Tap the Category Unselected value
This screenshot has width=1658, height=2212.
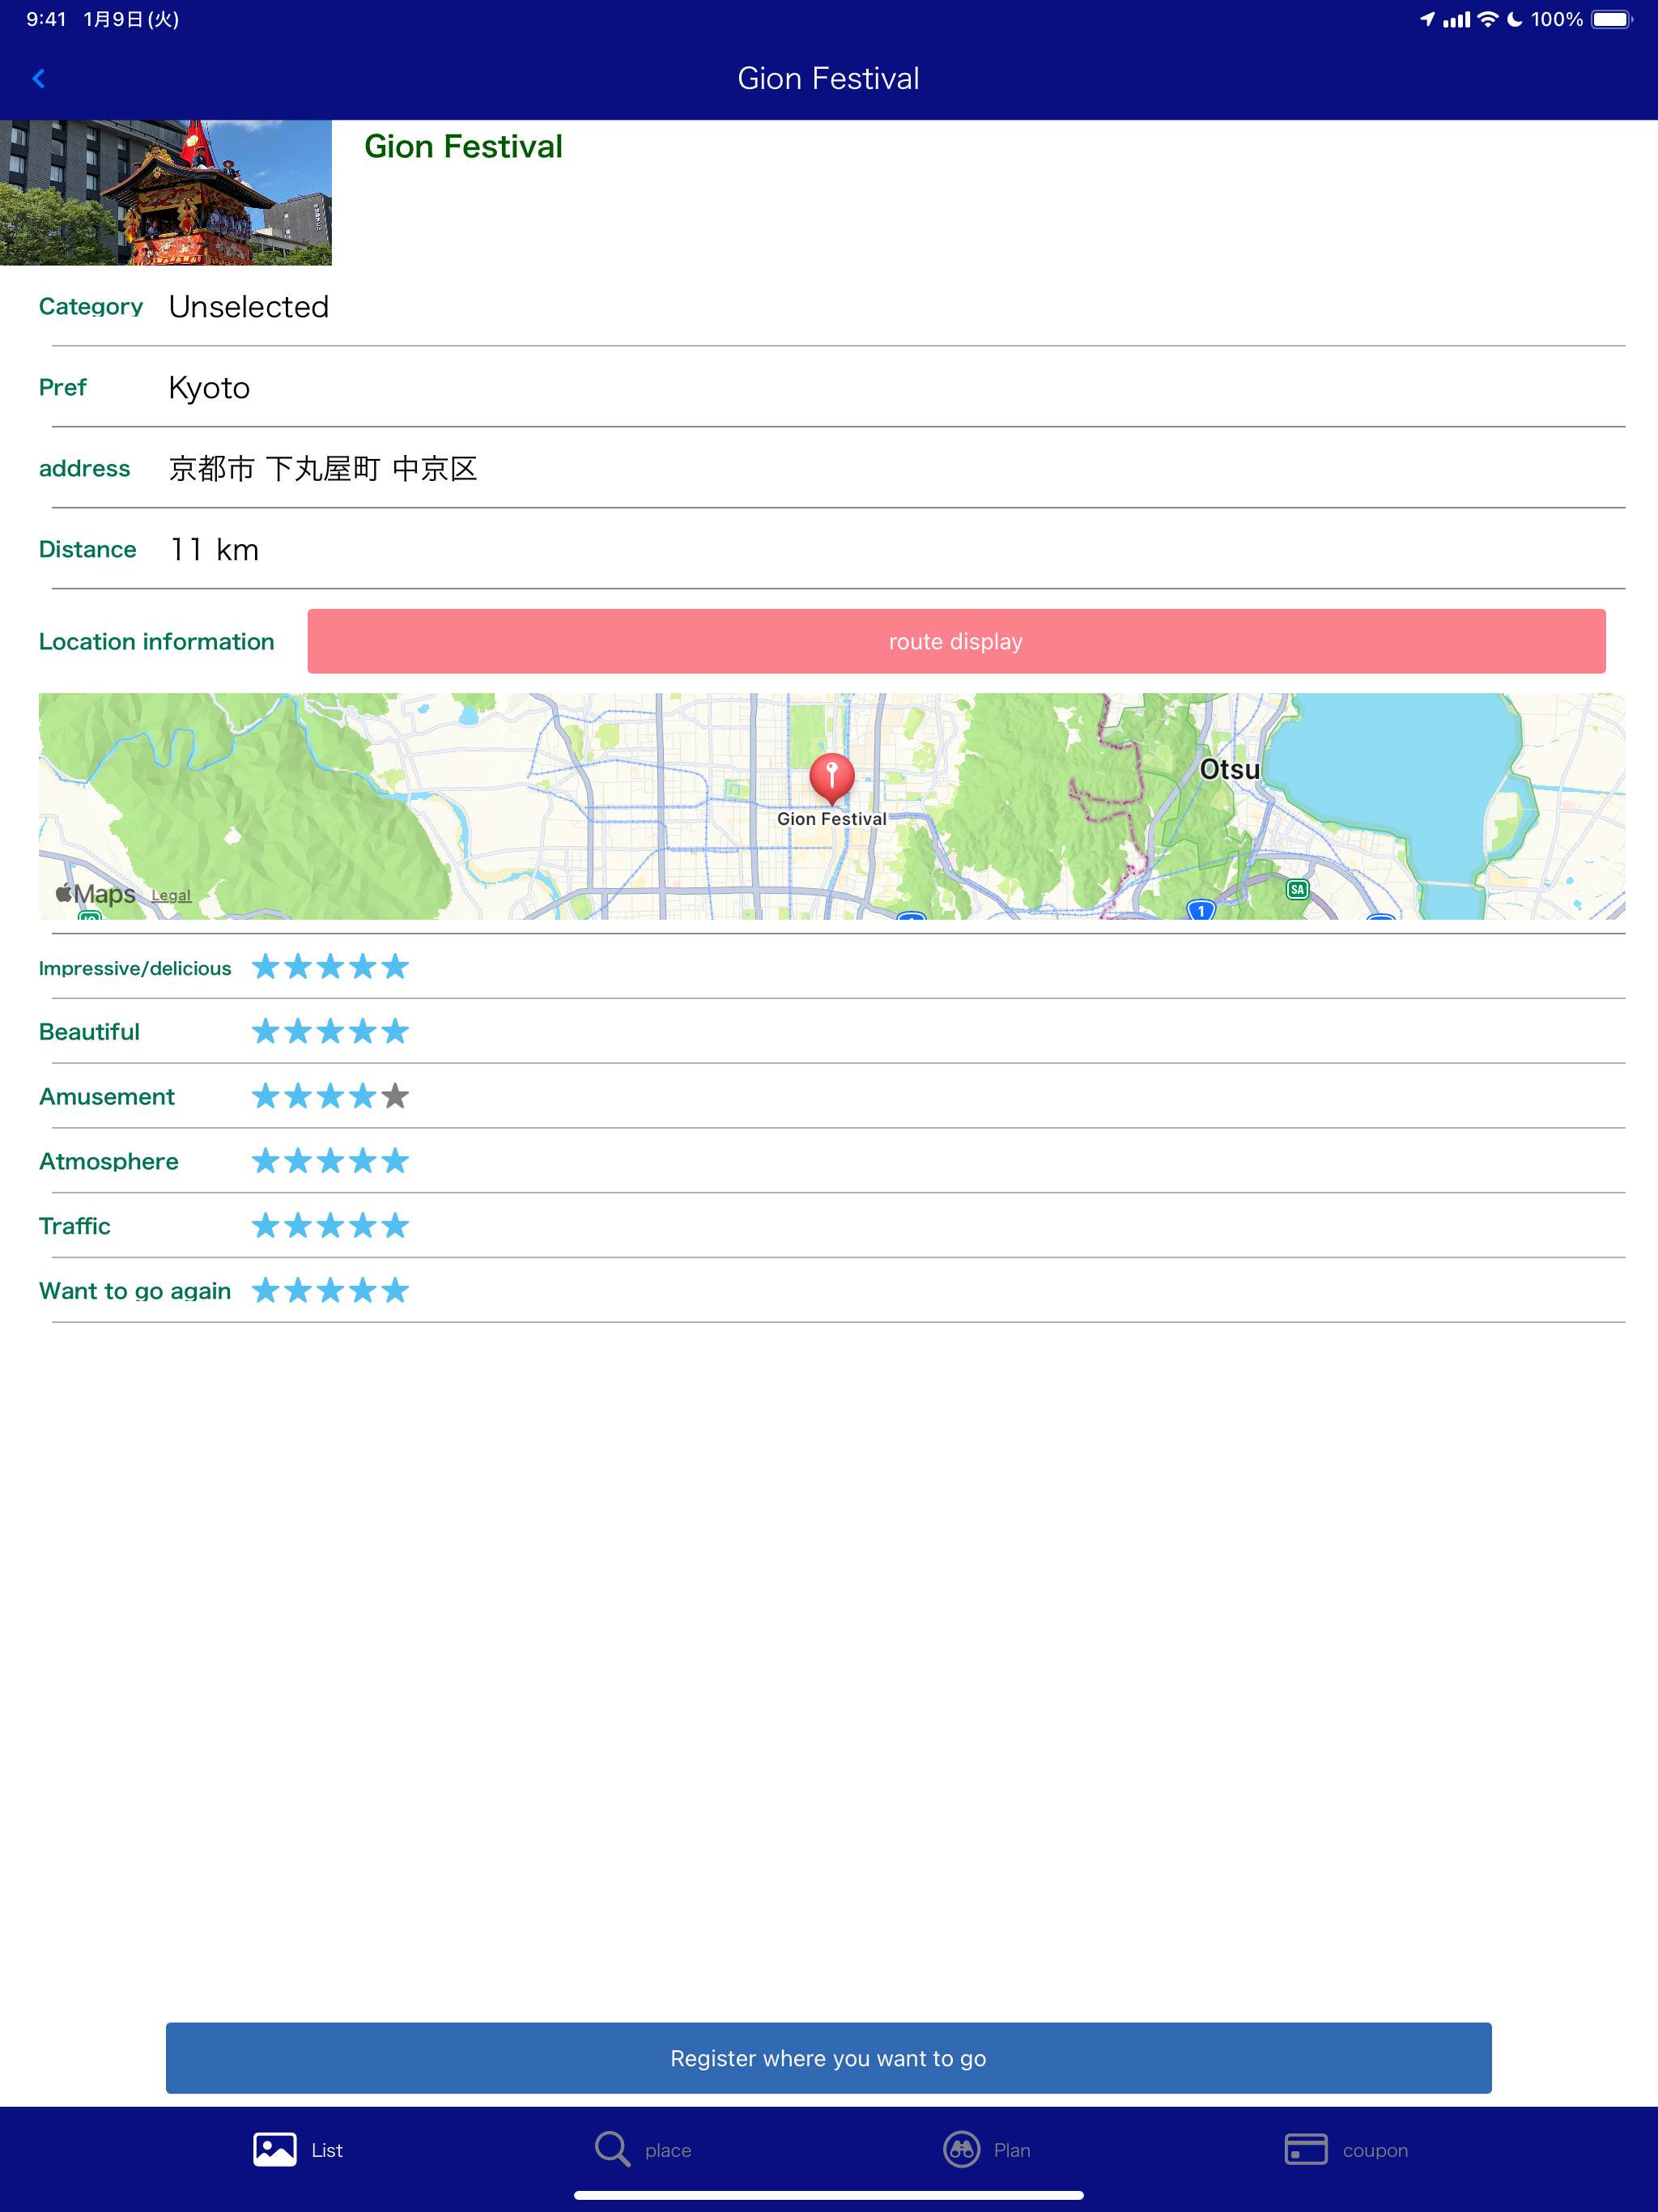tap(248, 307)
